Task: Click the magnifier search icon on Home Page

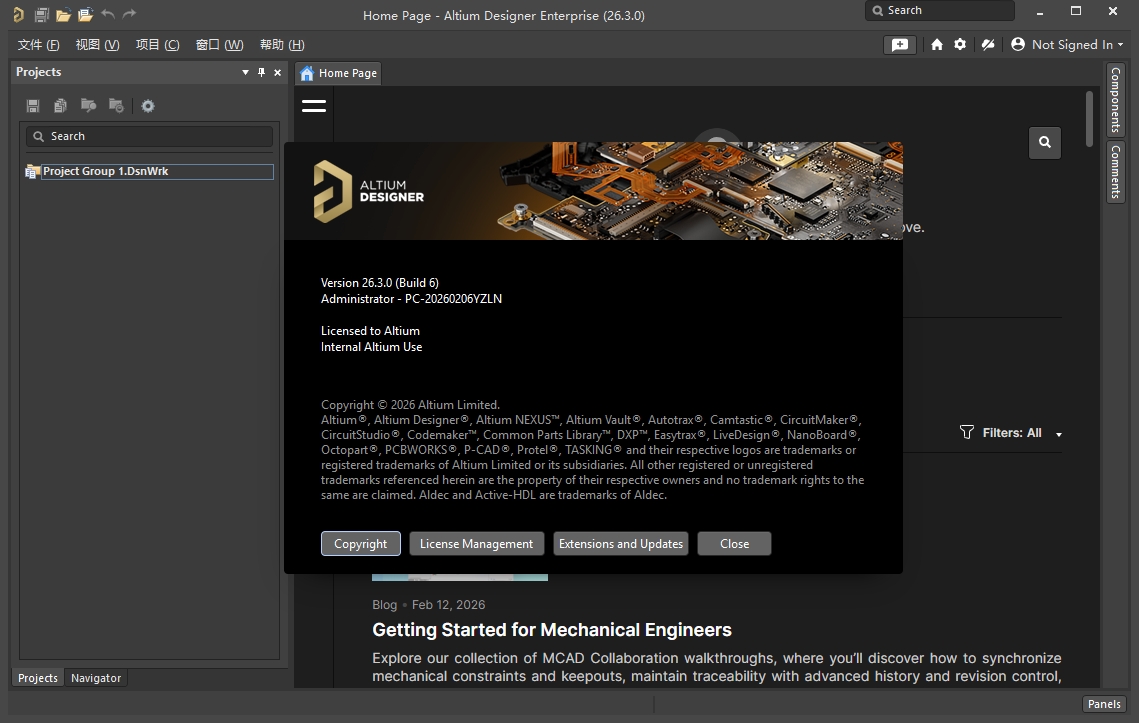Action: pyautogui.click(x=1044, y=143)
